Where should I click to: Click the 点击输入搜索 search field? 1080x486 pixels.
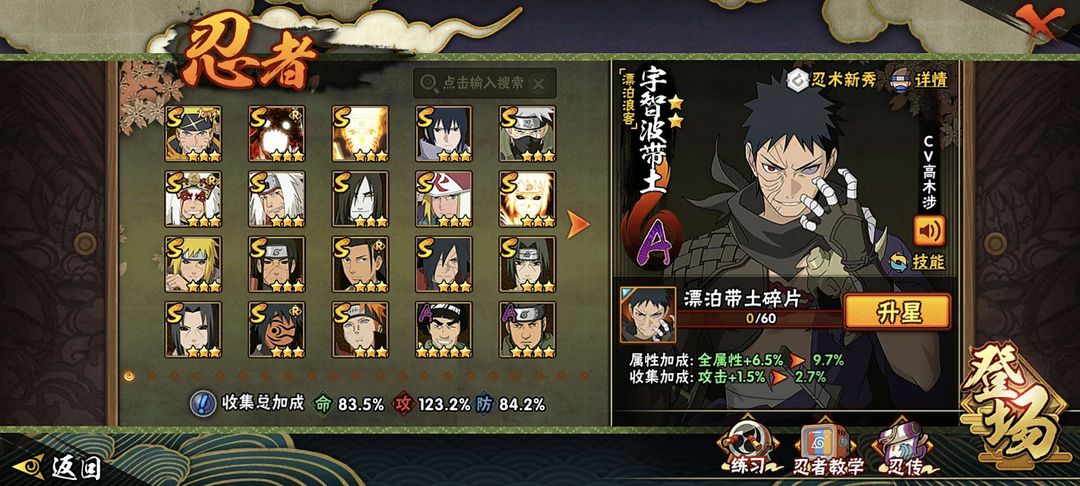(x=484, y=83)
